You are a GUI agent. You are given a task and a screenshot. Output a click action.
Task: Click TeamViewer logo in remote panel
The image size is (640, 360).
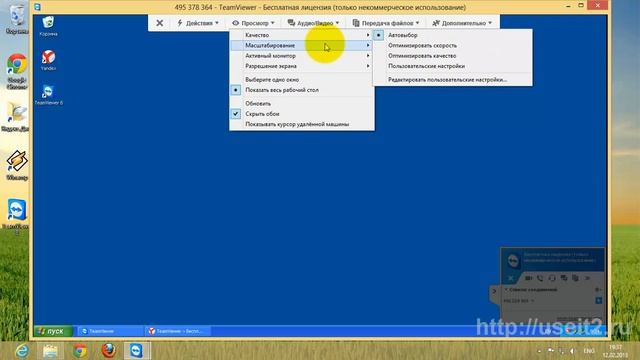coord(513,260)
